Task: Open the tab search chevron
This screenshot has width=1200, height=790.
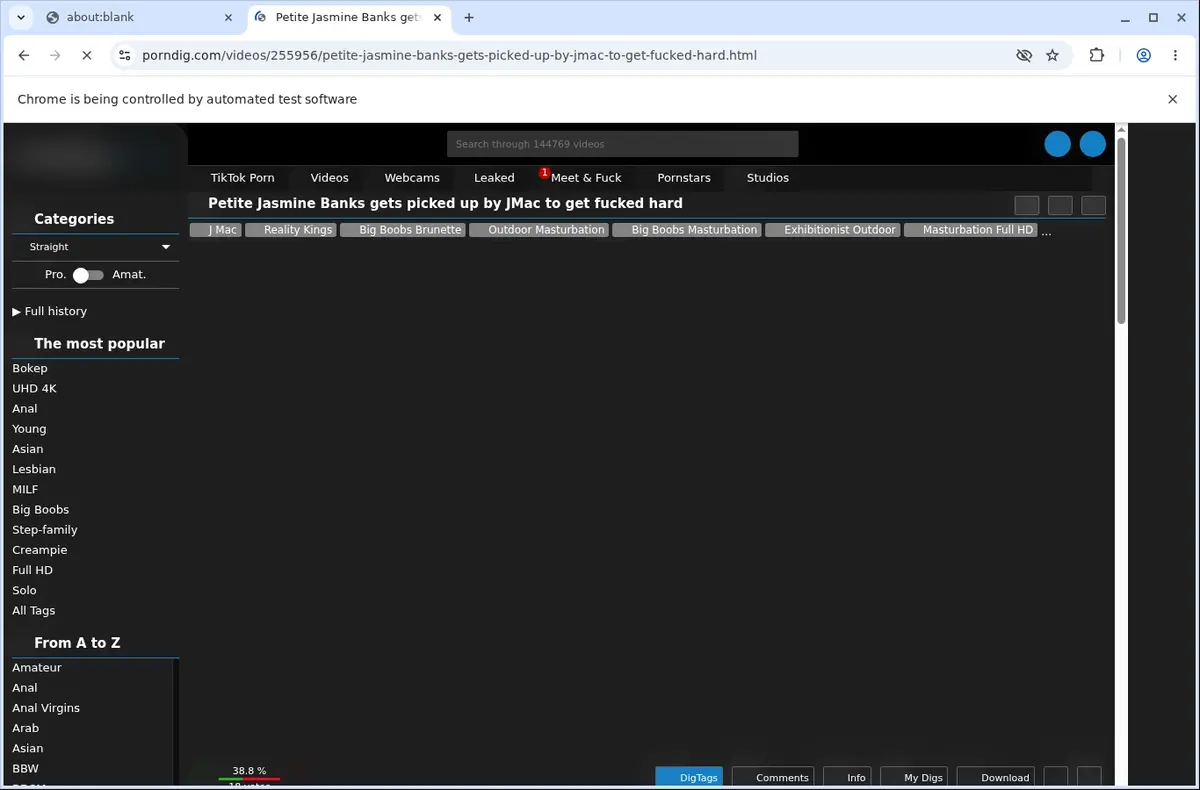Action: pos(20,17)
